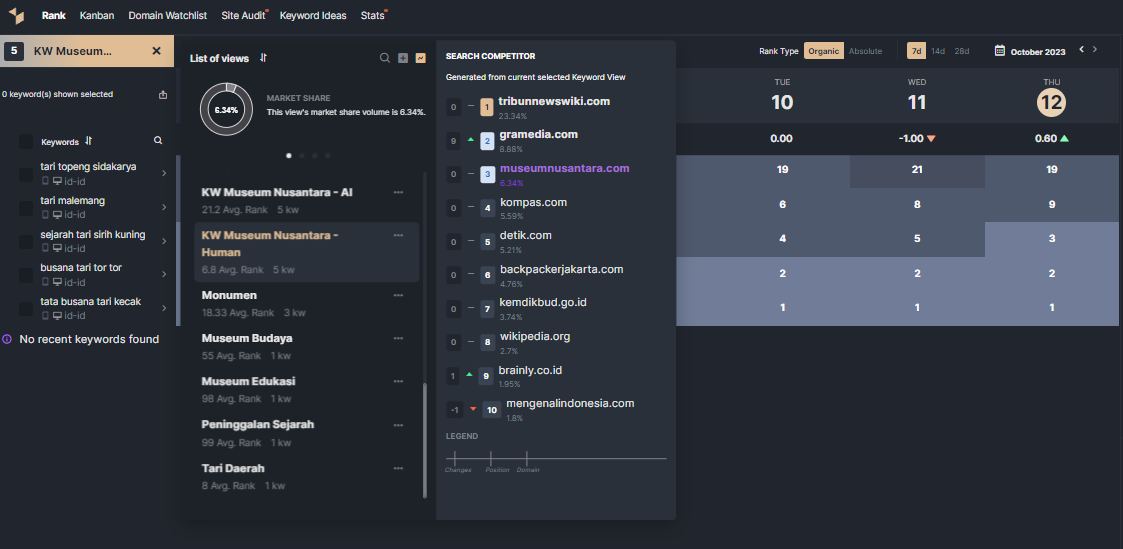Check the tari malemang keyword
1123x549 pixels.
coord(26,208)
